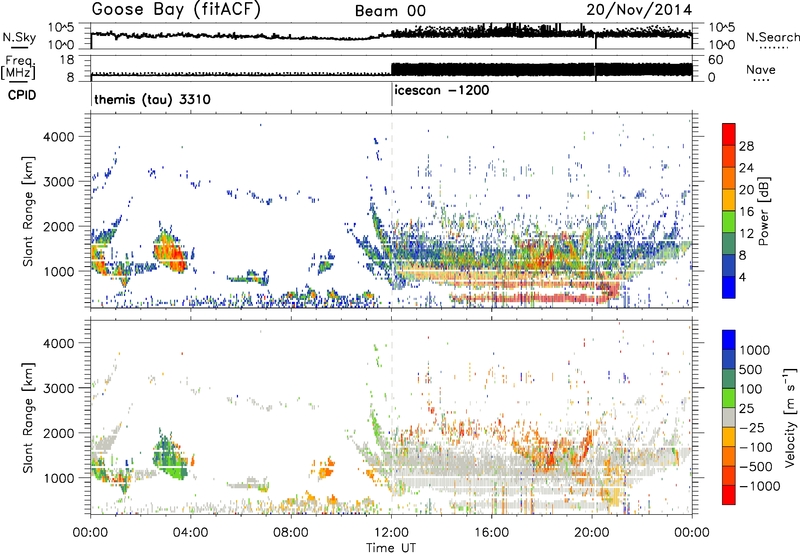Click the green velocity patch near 03:00

pyautogui.click(x=171, y=457)
